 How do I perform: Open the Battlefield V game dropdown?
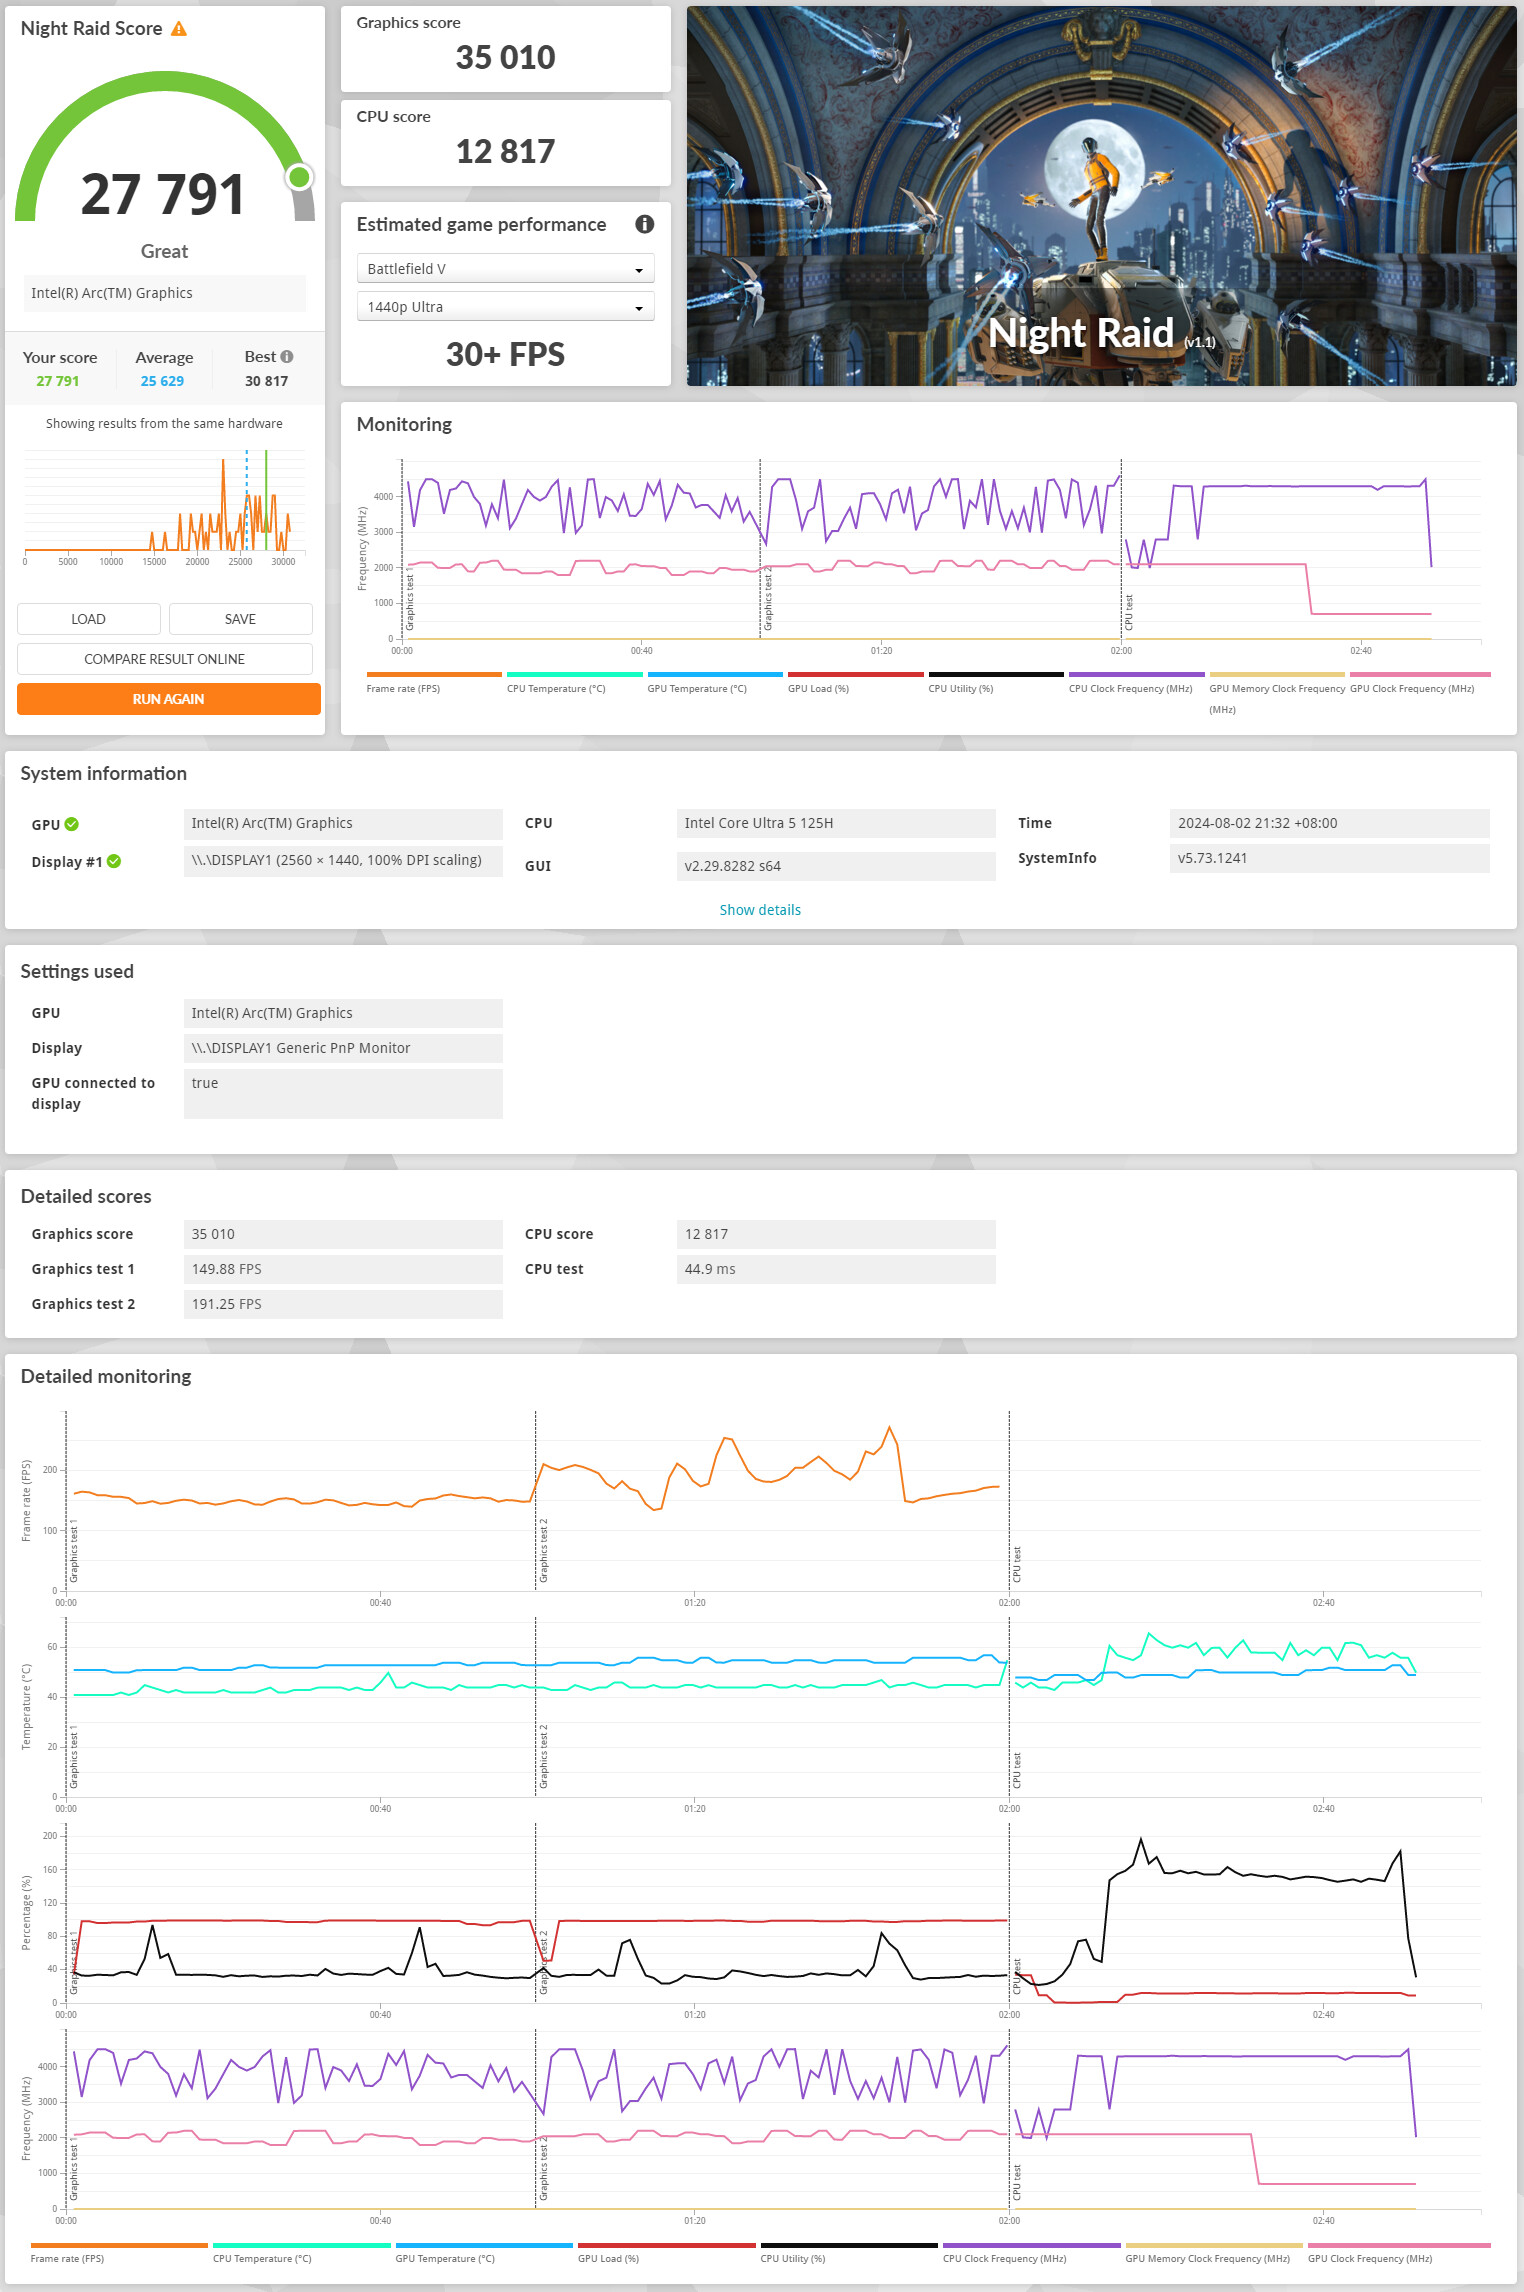pos(505,269)
